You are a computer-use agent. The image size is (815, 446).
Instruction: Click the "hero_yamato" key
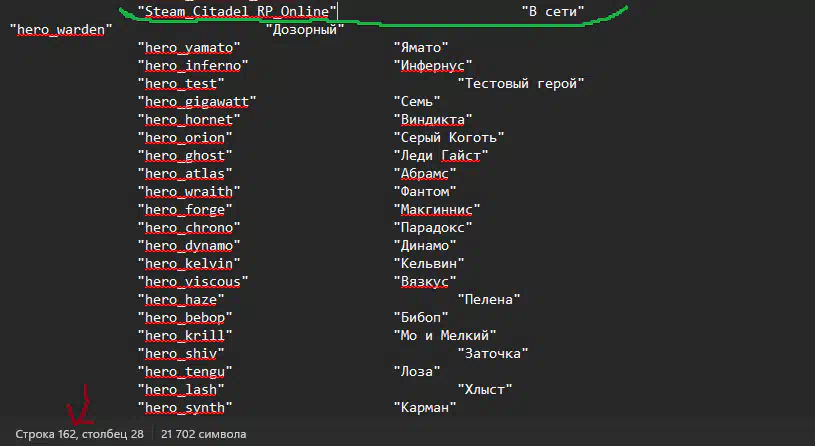pos(189,48)
